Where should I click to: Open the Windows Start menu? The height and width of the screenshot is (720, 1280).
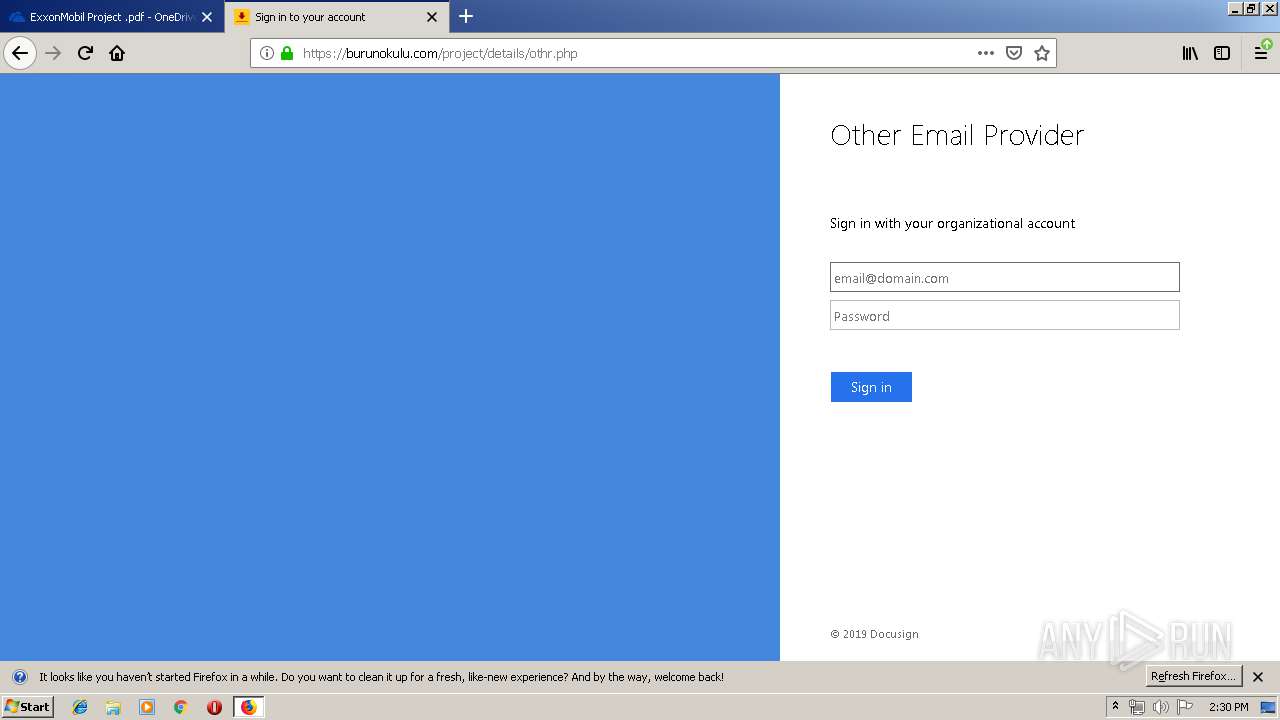tap(27, 707)
